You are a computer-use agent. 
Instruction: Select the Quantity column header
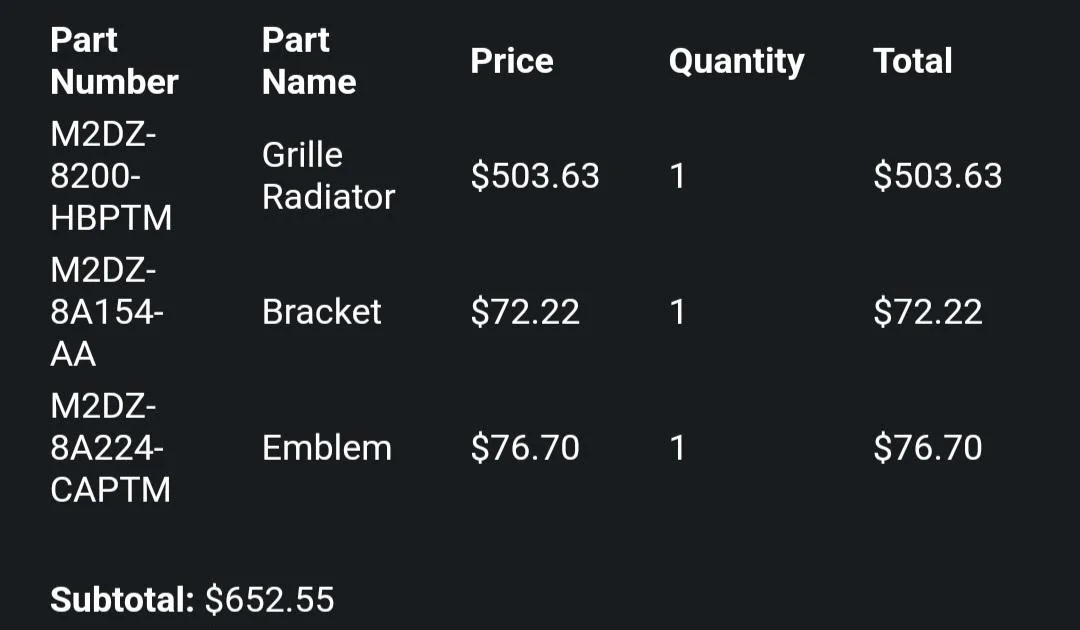click(736, 62)
